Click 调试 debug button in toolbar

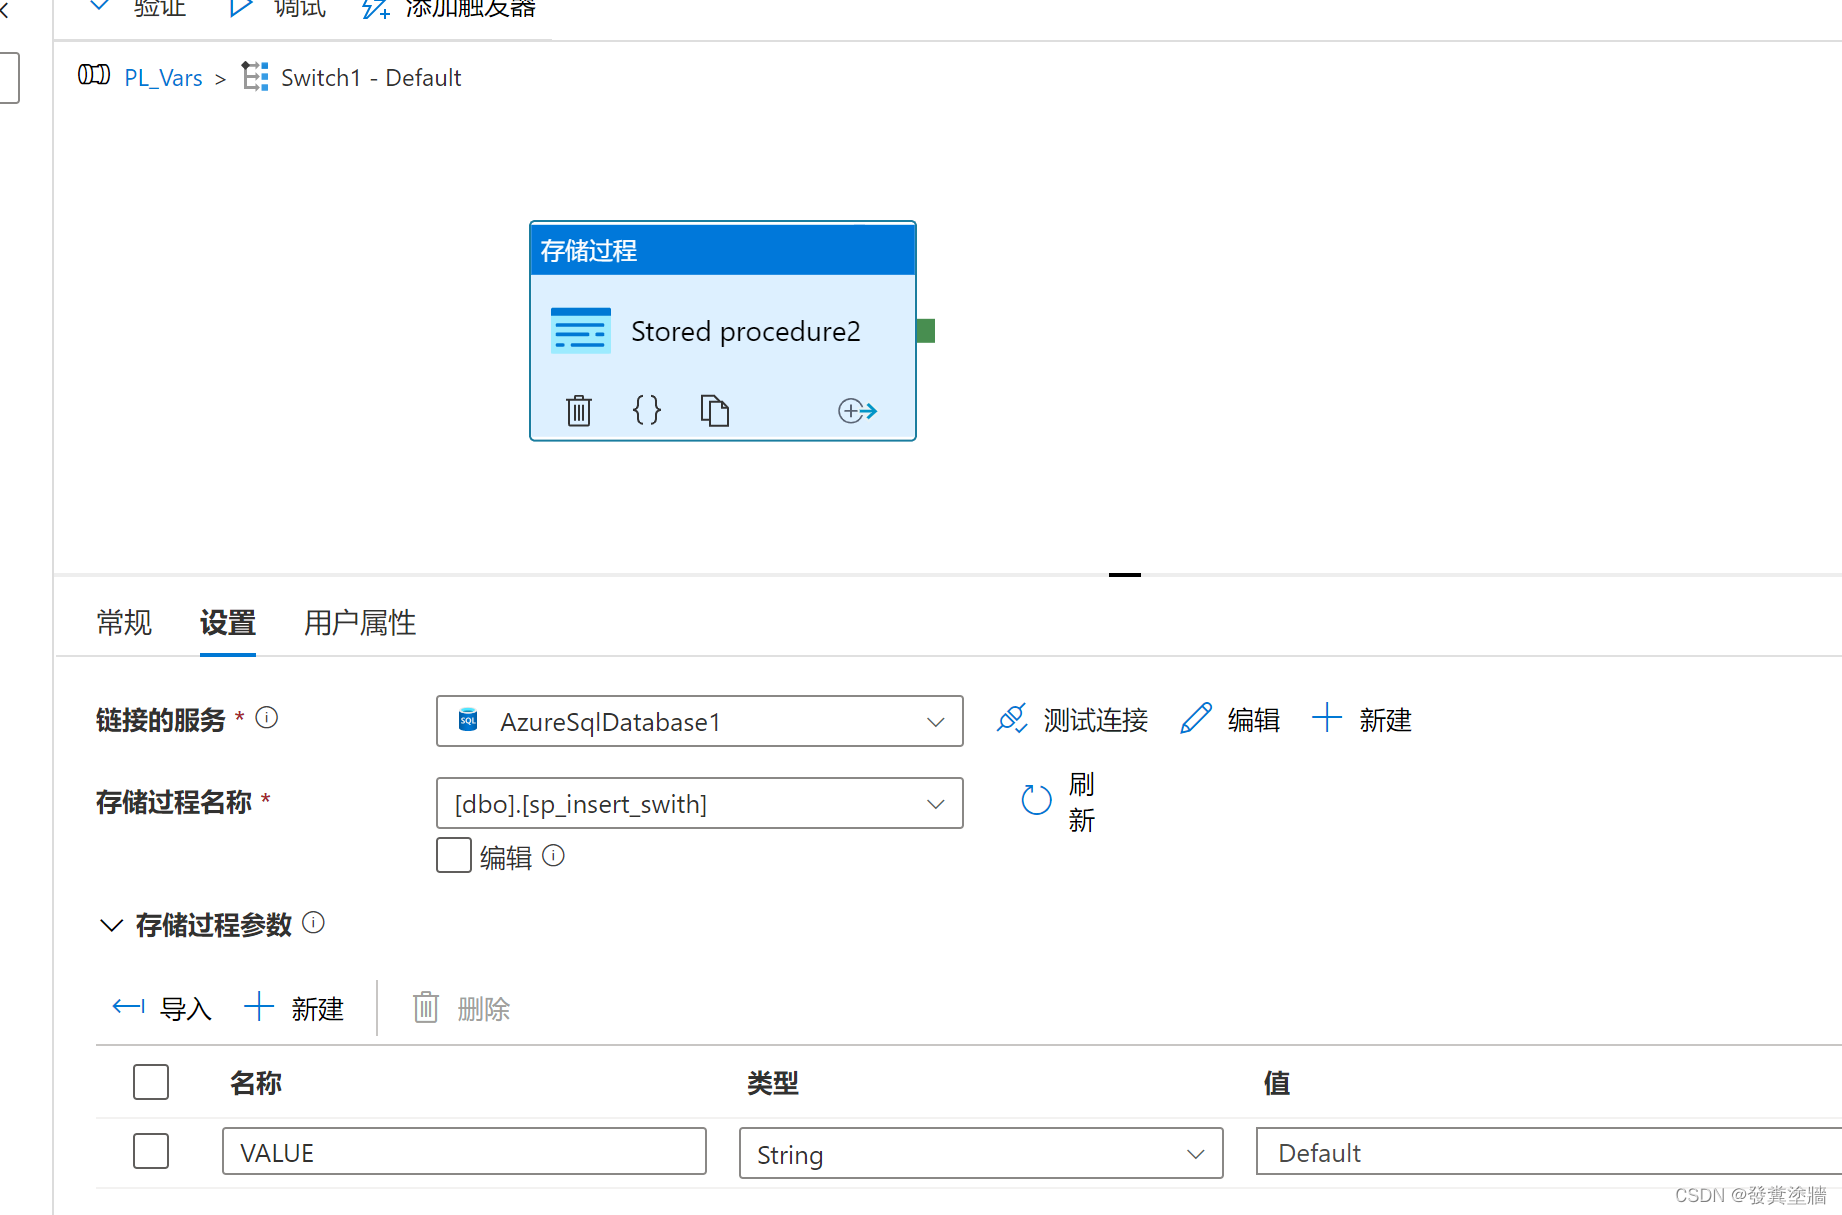[x=278, y=9]
